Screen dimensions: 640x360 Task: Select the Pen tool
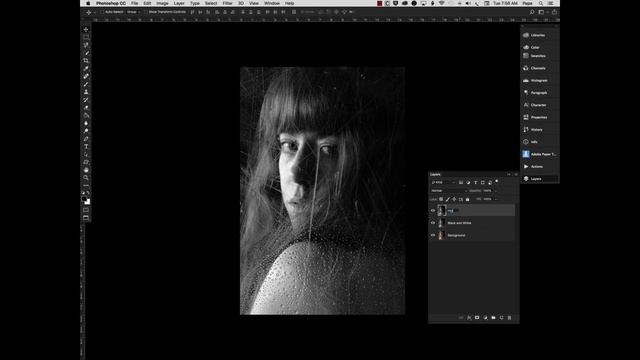86,139
